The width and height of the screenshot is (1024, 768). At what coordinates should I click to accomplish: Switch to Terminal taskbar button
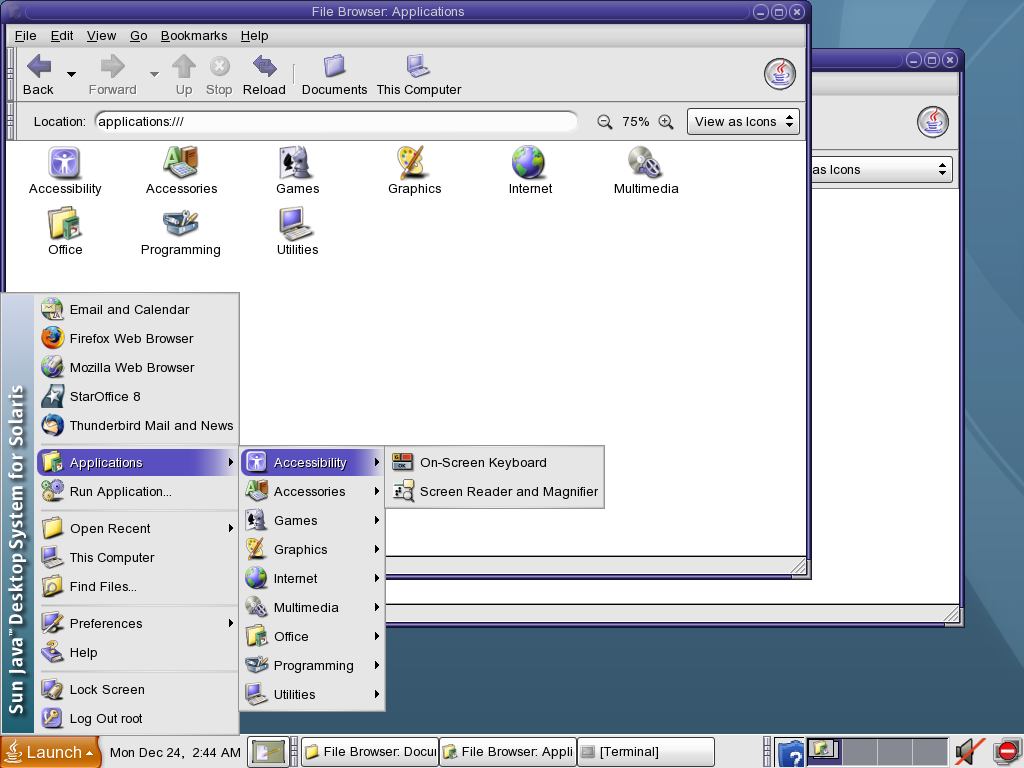tap(645, 752)
